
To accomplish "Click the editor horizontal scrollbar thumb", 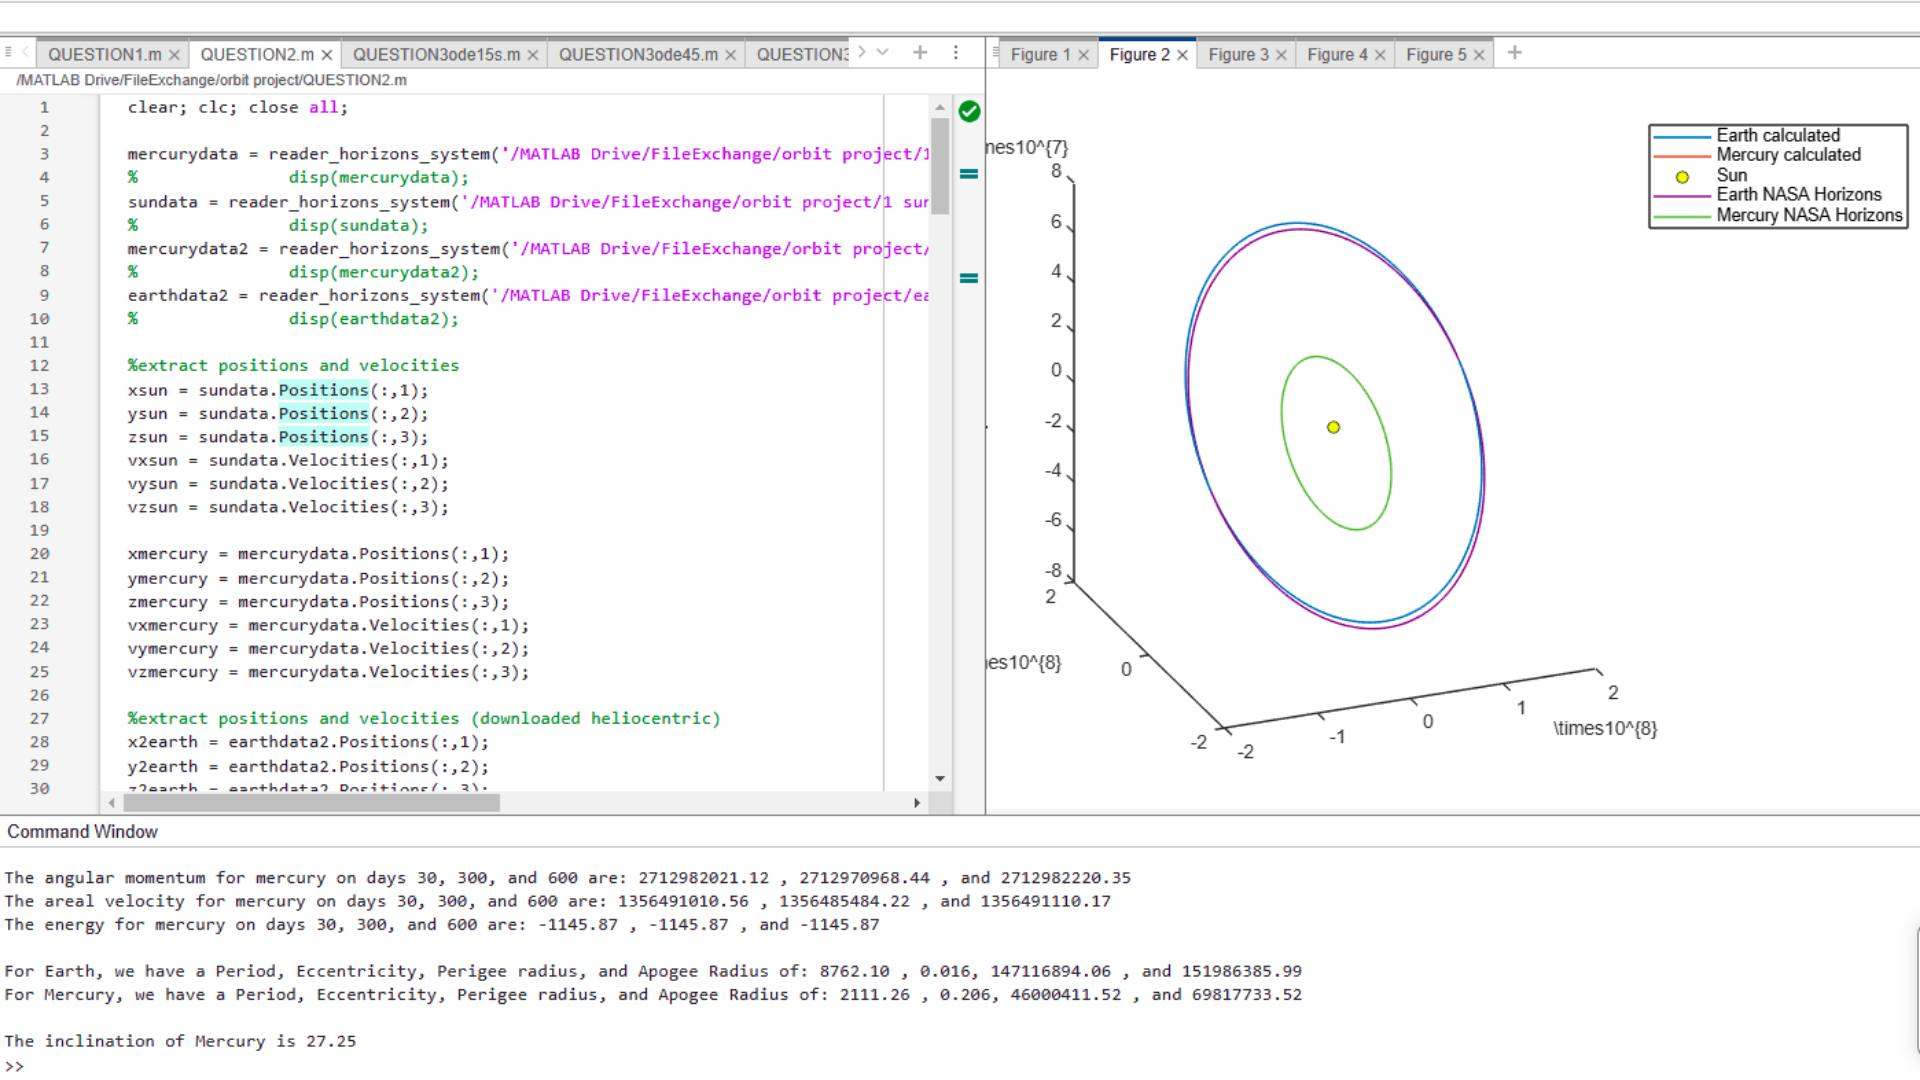I will tap(311, 803).
